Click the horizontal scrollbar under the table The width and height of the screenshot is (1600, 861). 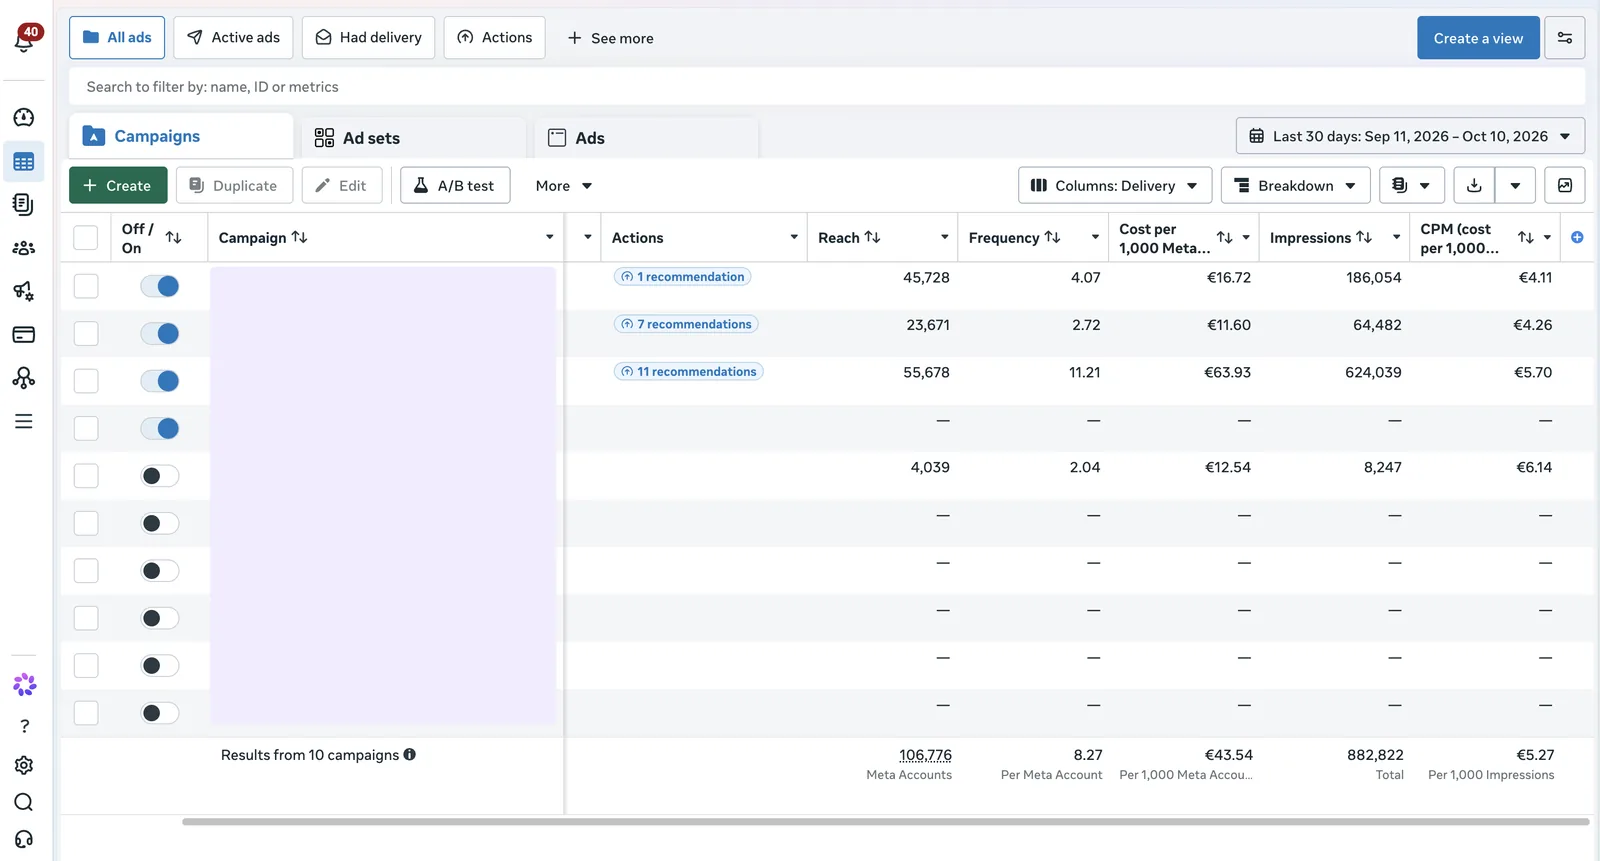(885, 822)
